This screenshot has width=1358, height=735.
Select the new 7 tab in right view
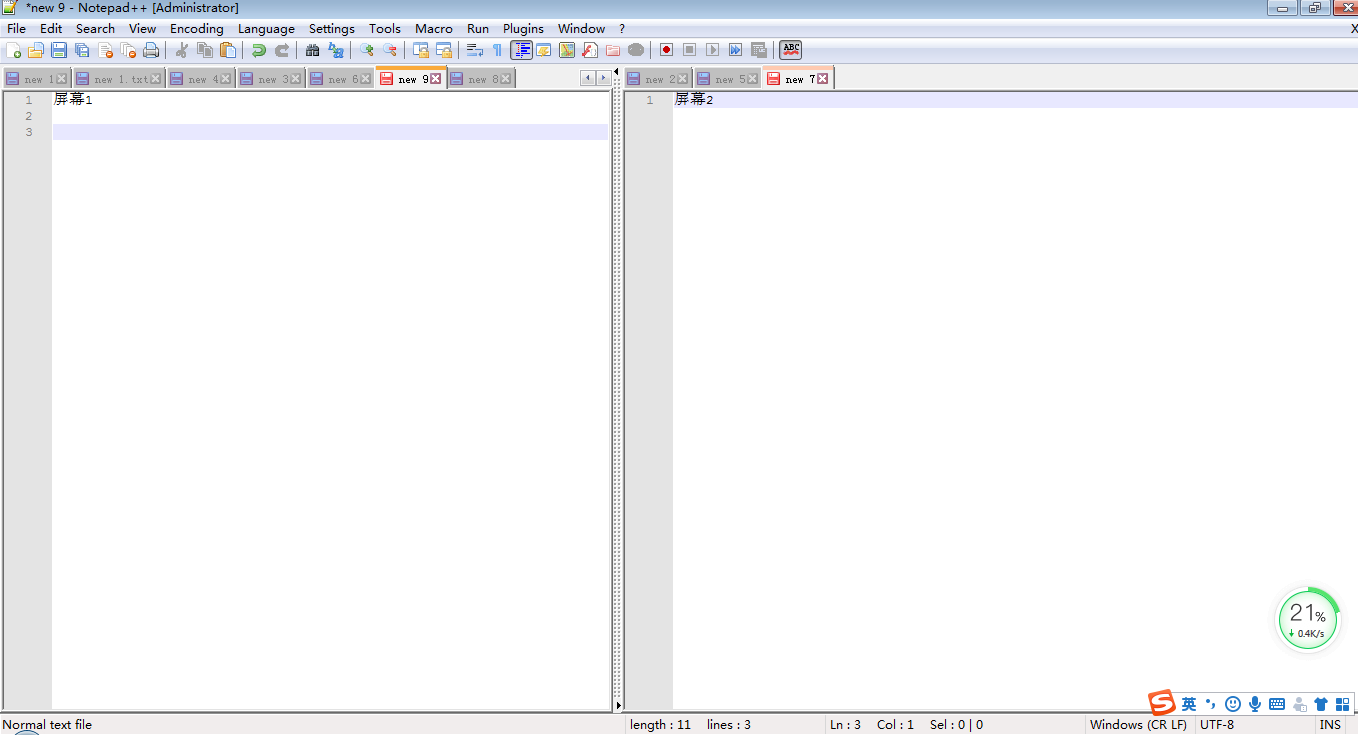point(797,78)
